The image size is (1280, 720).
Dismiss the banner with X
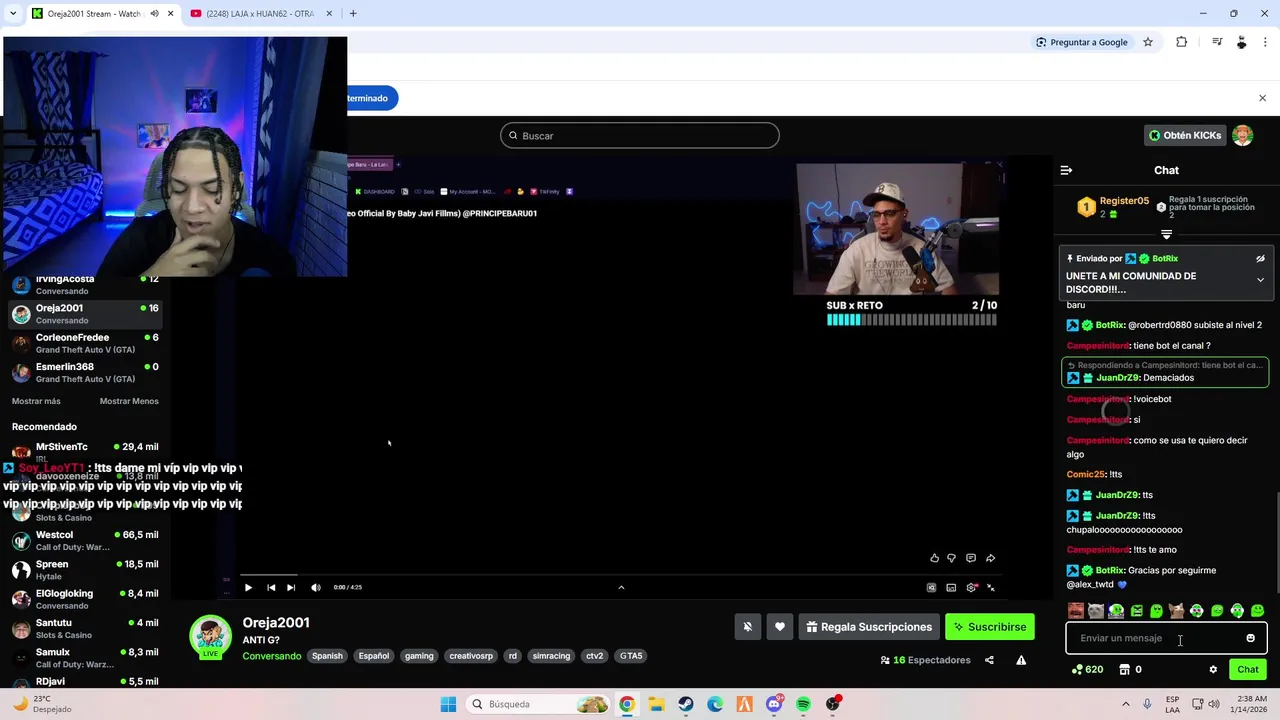click(1262, 98)
